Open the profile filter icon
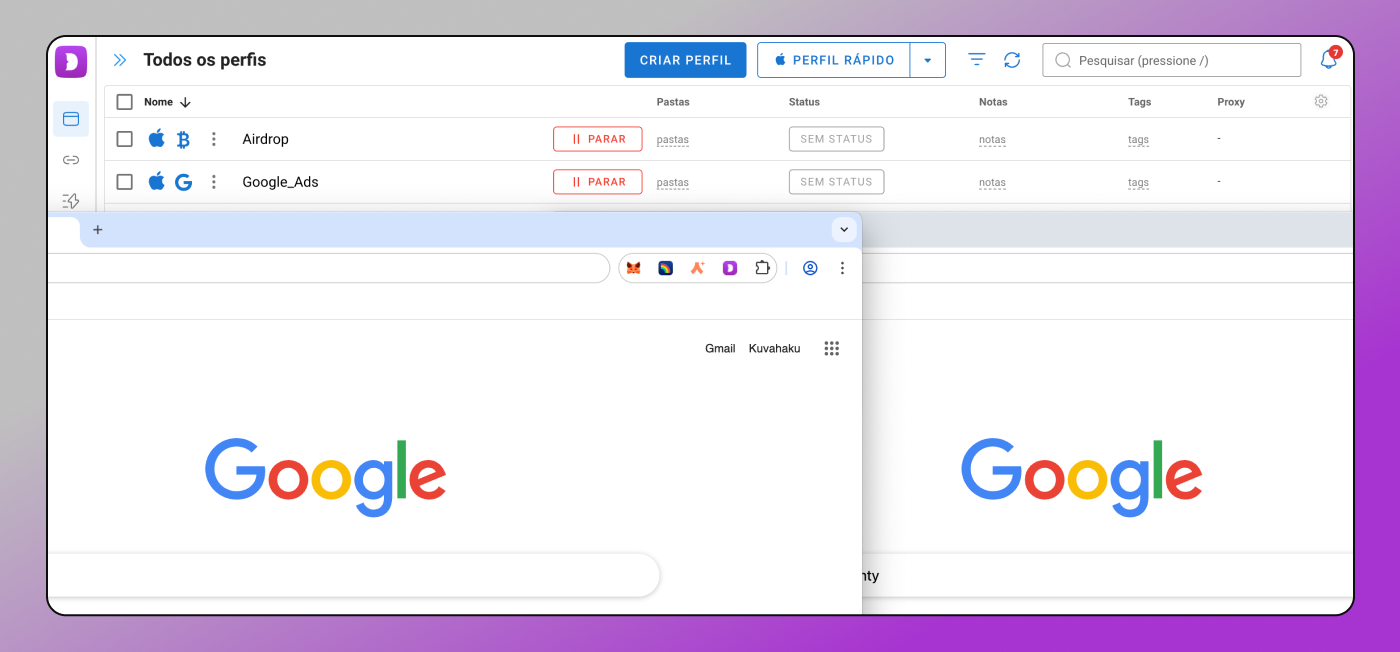The width and height of the screenshot is (1400, 652). [x=977, y=60]
